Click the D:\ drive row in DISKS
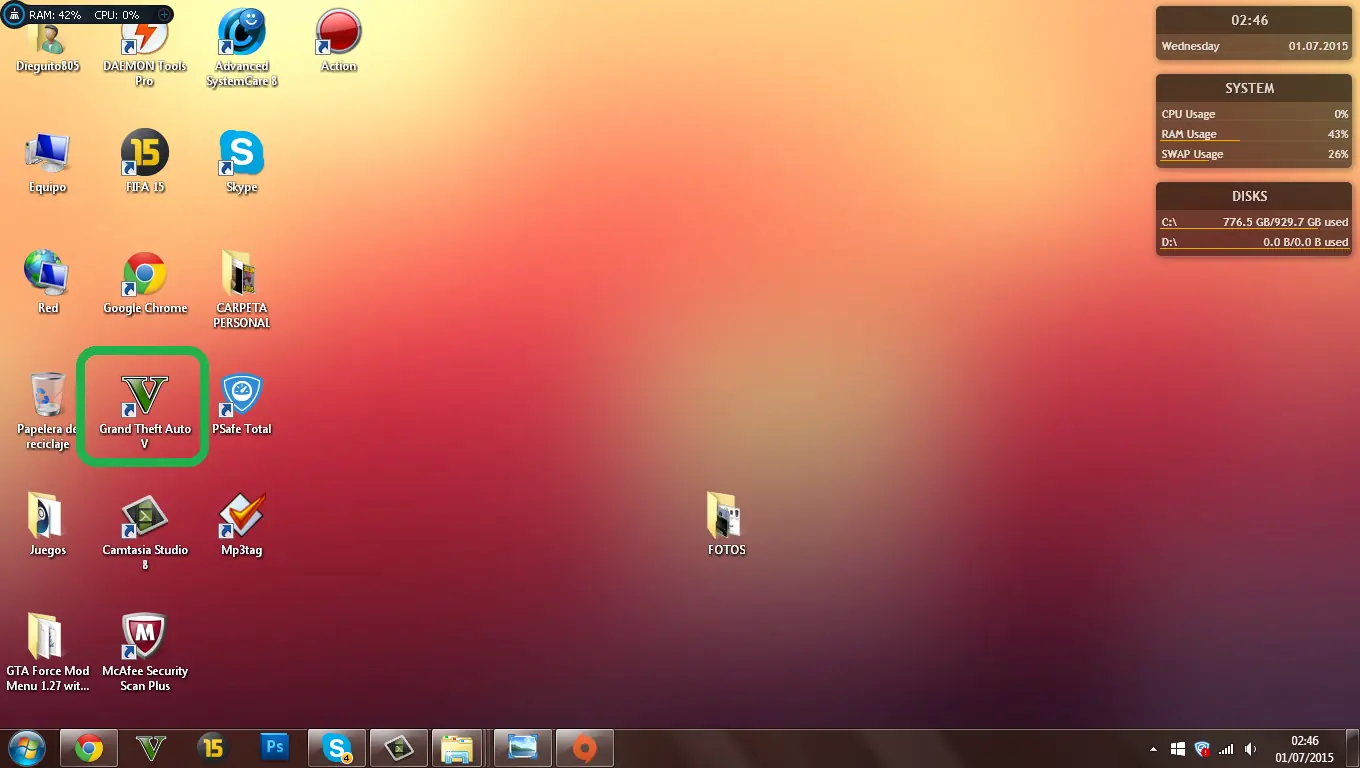Viewport: 1360px width, 768px height. coord(1254,242)
